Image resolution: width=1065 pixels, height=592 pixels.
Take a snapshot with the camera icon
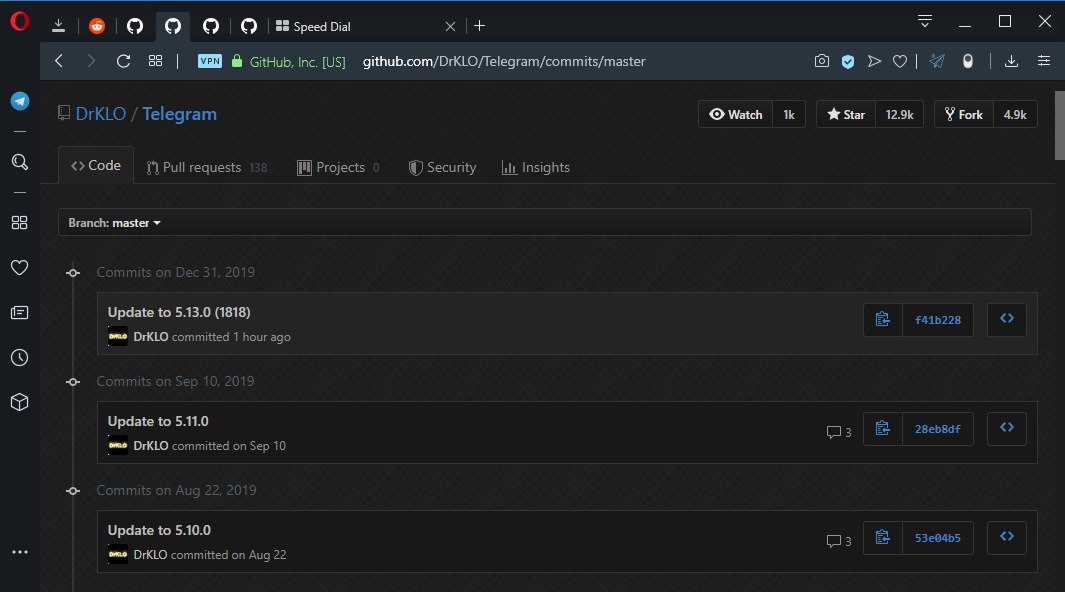click(822, 61)
